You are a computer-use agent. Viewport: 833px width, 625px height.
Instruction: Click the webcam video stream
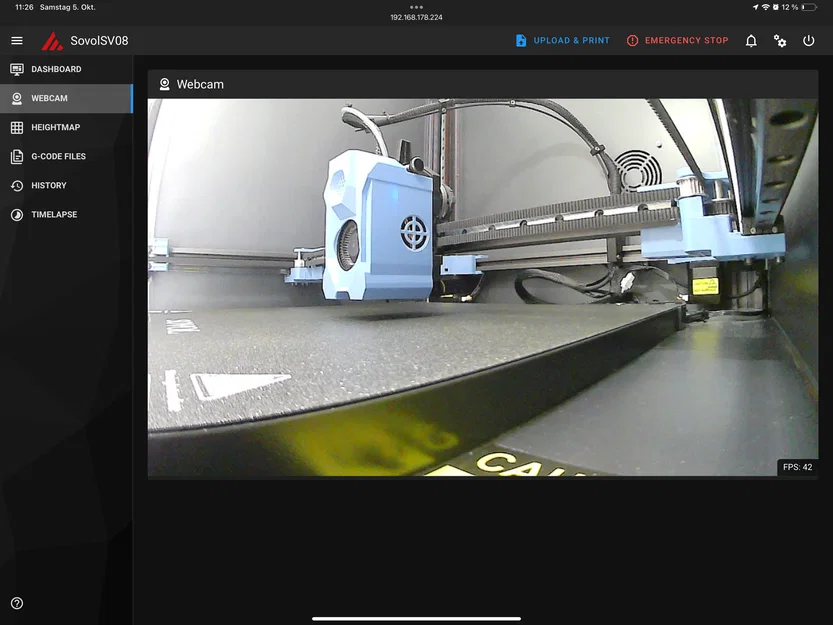point(483,287)
